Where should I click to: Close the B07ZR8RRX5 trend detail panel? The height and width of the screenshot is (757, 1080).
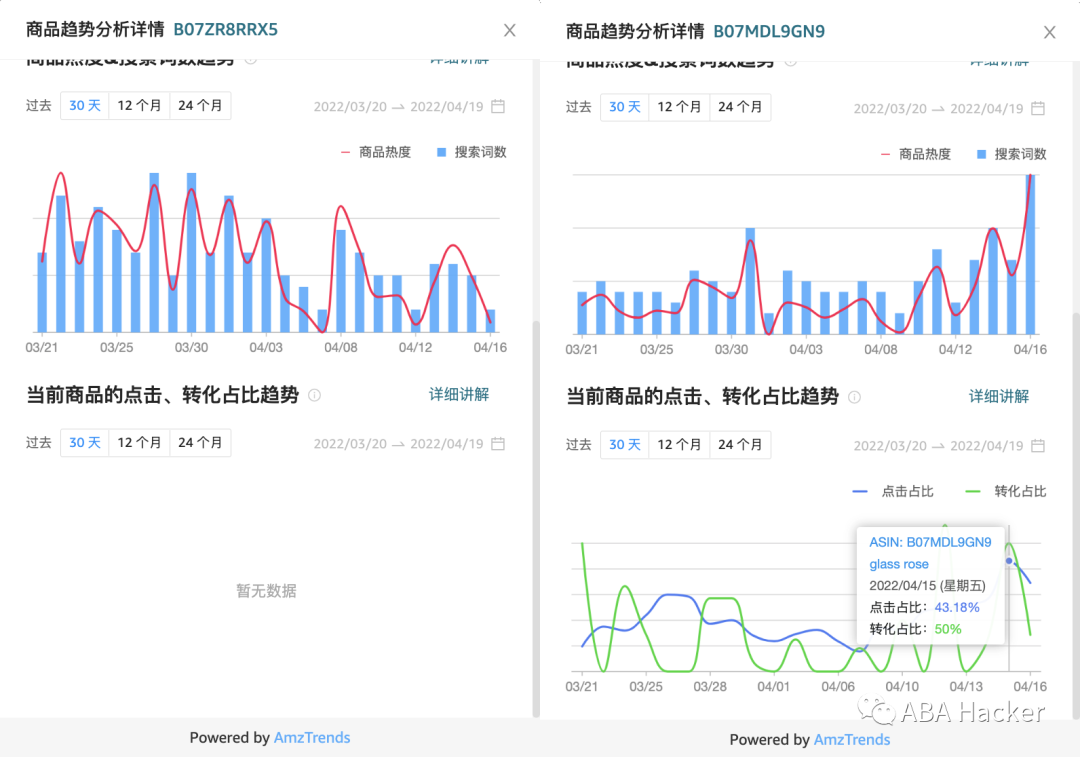pyautogui.click(x=509, y=30)
